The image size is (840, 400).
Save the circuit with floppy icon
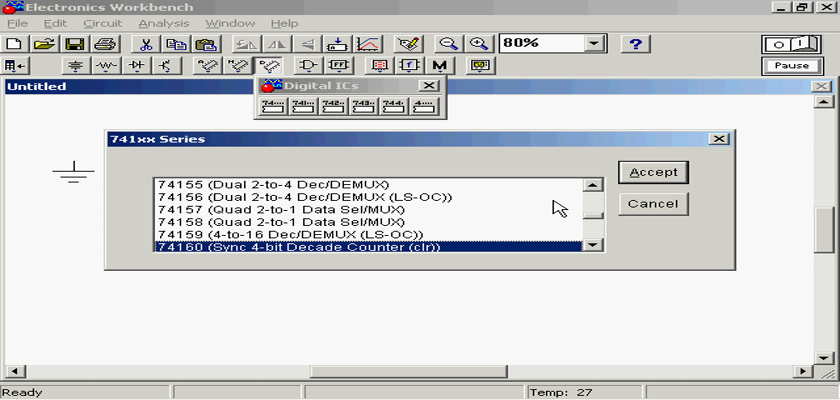point(74,44)
